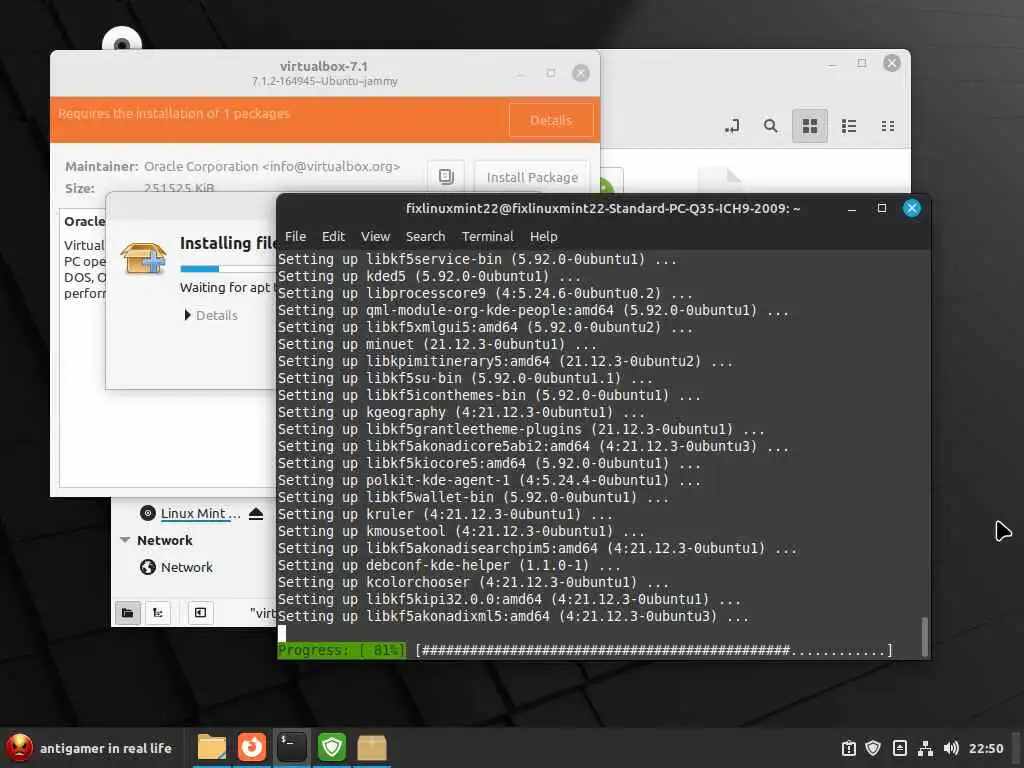Image resolution: width=1024 pixels, height=768 pixels.
Task: Toggle location entry in file manager
Action: 732,126
